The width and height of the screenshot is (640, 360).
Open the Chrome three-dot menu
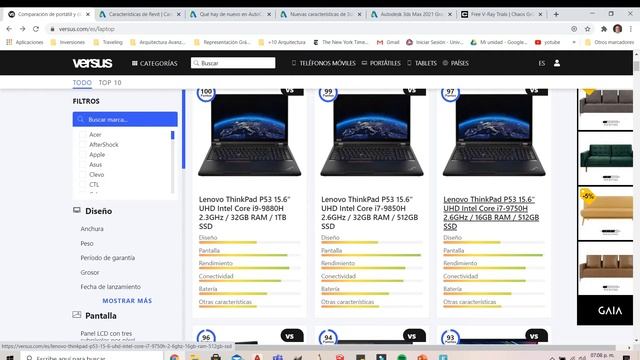631,29
